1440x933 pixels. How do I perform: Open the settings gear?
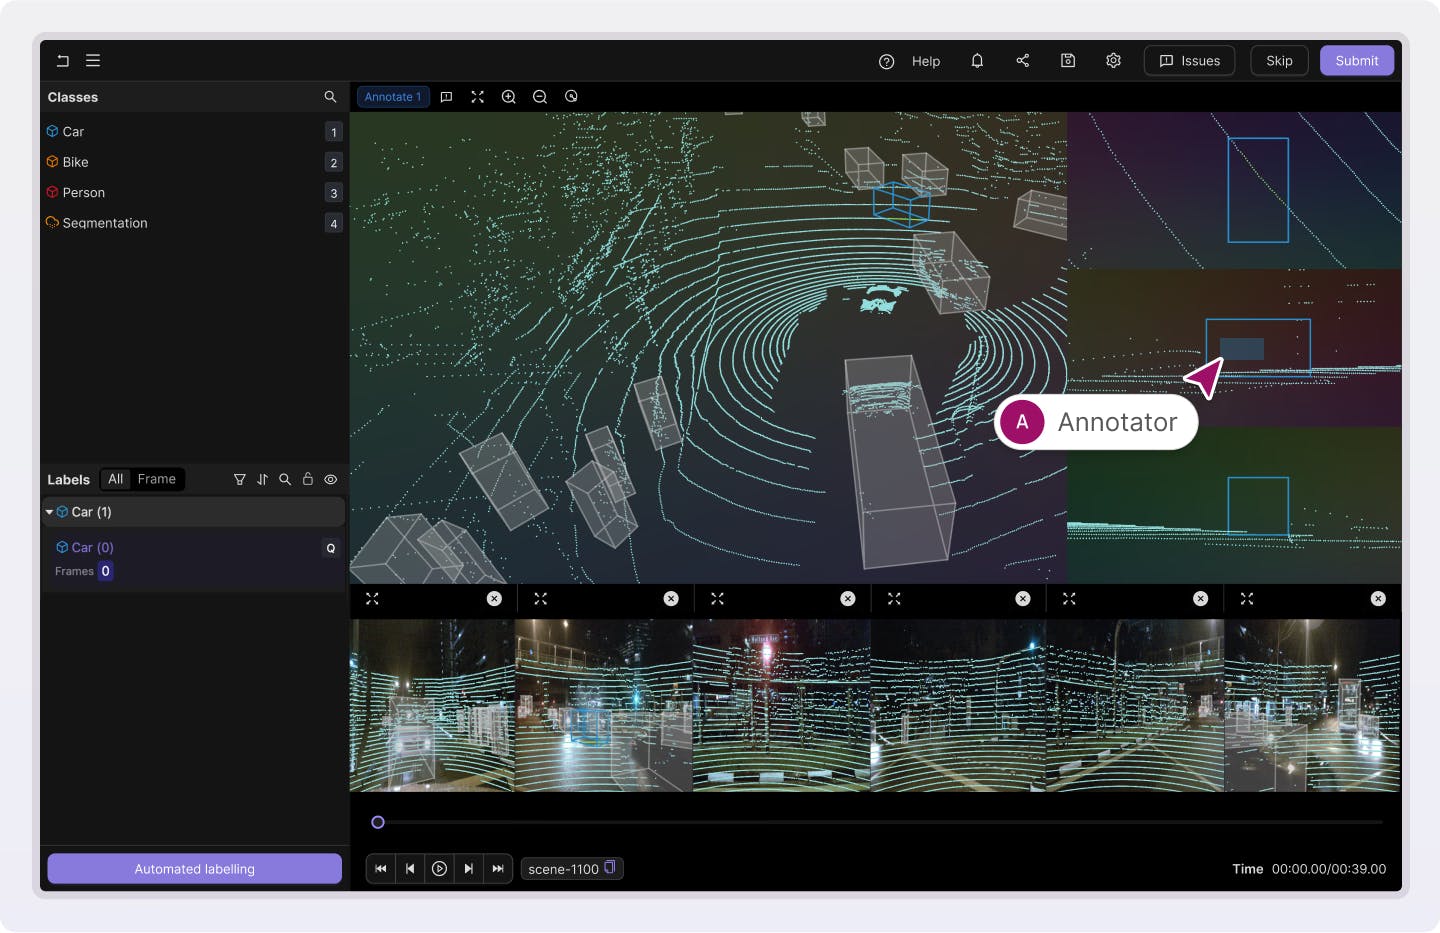pyautogui.click(x=1113, y=61)
